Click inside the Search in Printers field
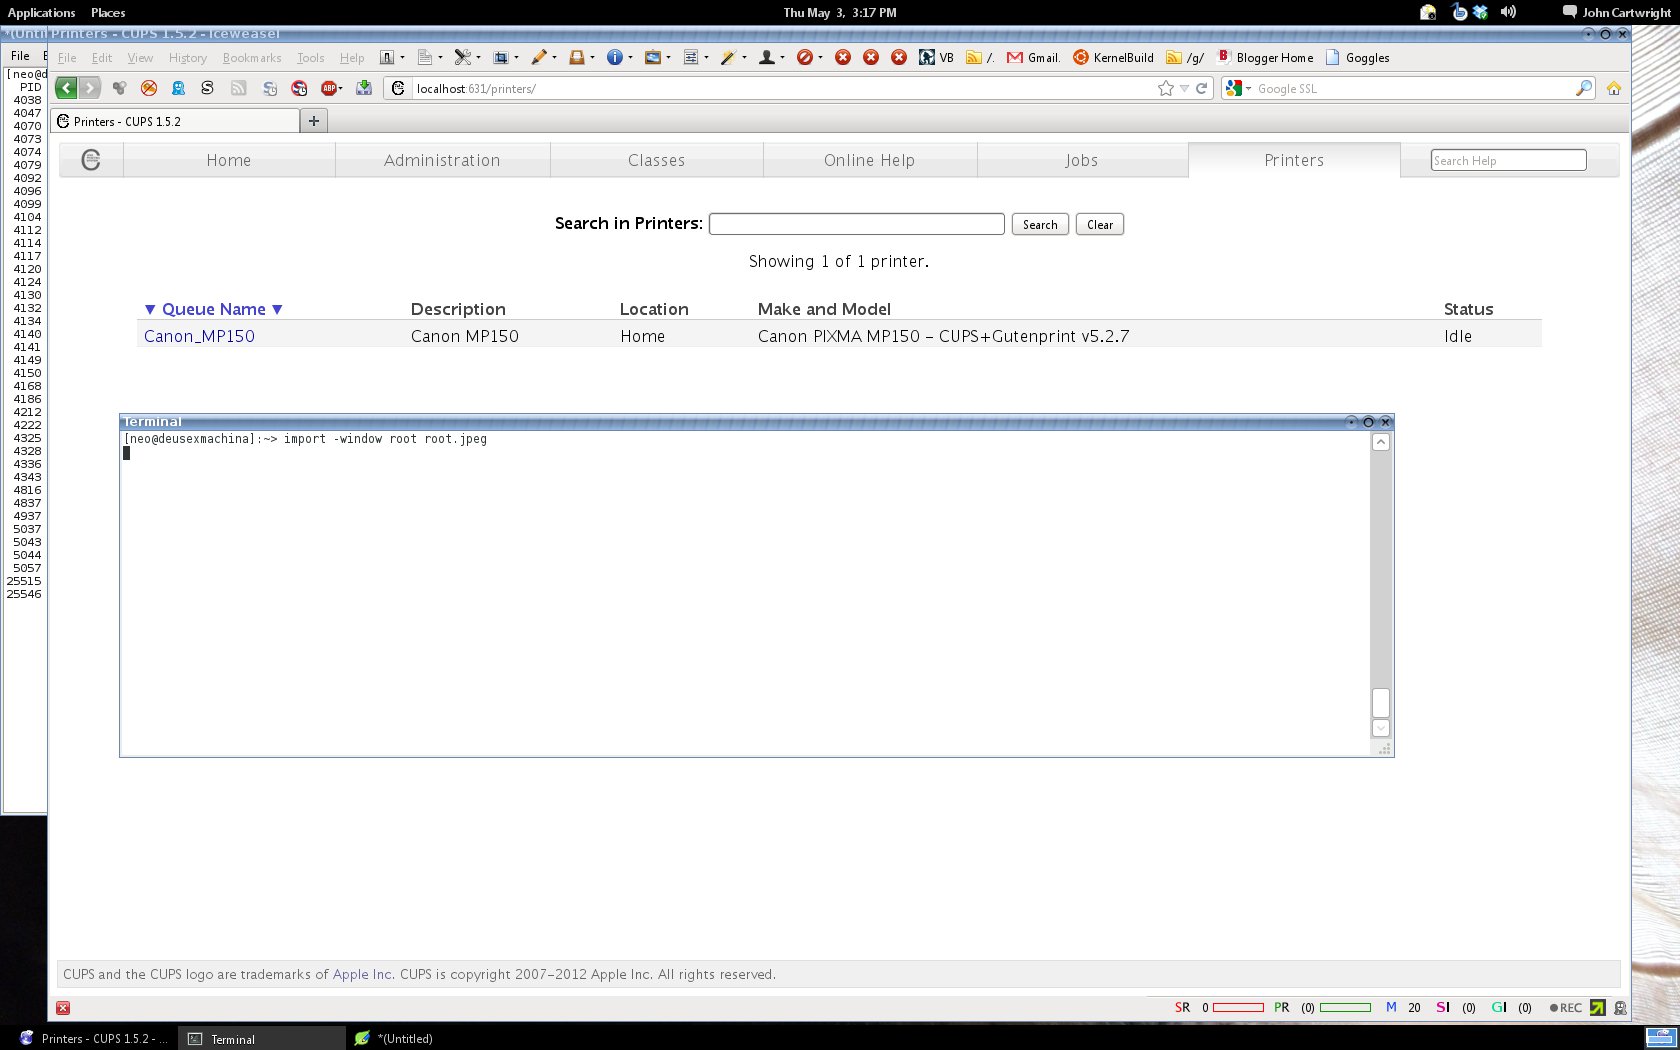The image size is (1680, 1050). (855, 223)
